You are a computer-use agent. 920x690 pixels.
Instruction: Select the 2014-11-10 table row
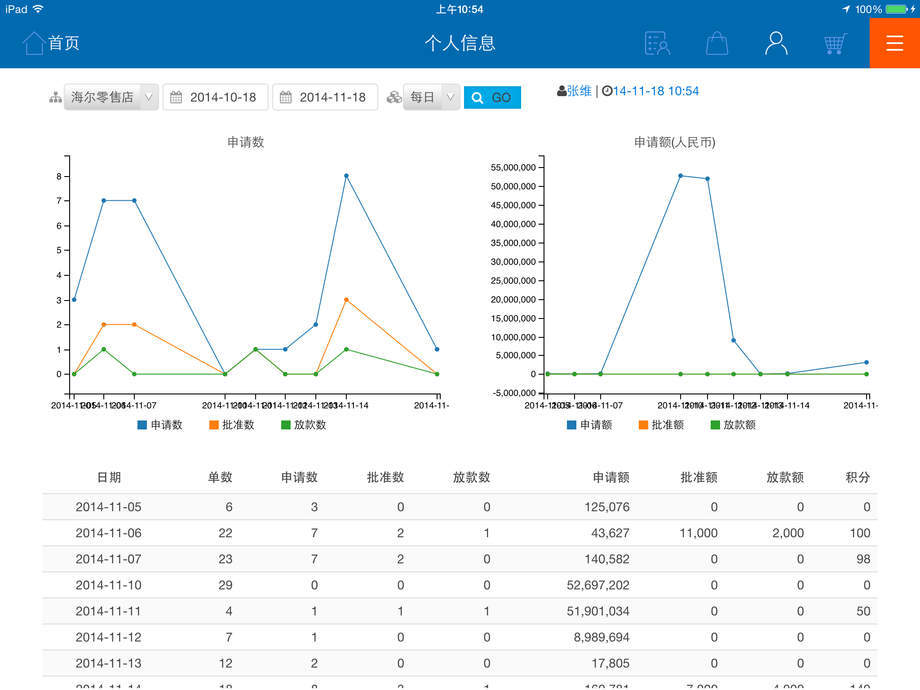[460, 585]
